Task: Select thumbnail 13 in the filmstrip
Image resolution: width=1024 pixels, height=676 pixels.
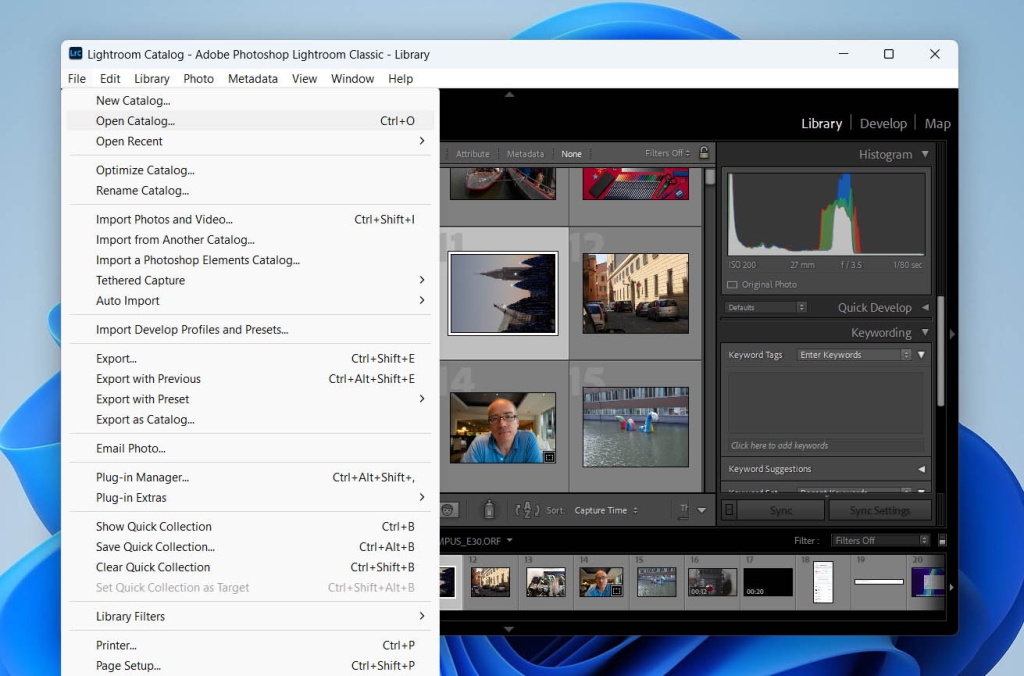Action: (x=545, y=580)
